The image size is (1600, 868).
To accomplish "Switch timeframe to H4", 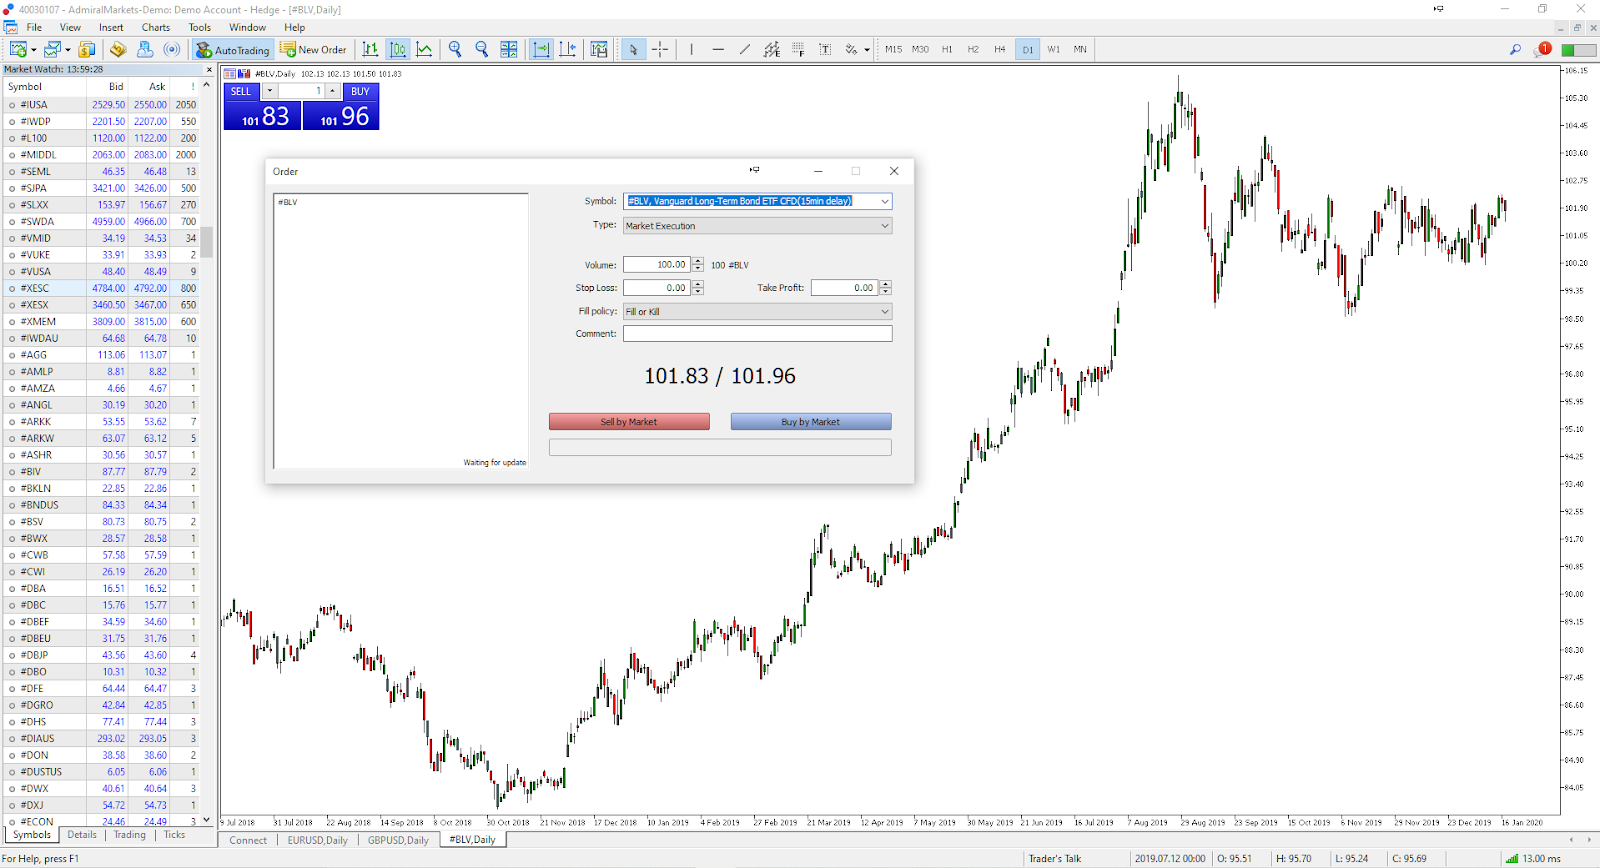I will [x=1000, y=49].
